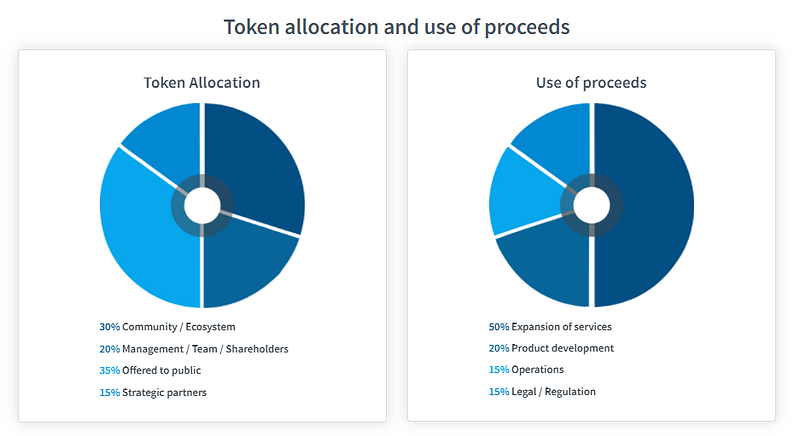
Task: Click the Token Allocation chart title
Action: coord(202,83)
